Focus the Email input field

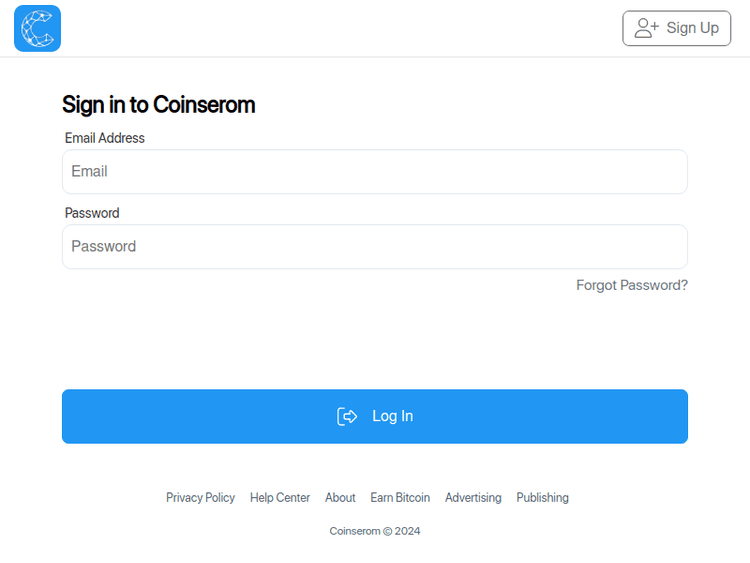(375, 172)
